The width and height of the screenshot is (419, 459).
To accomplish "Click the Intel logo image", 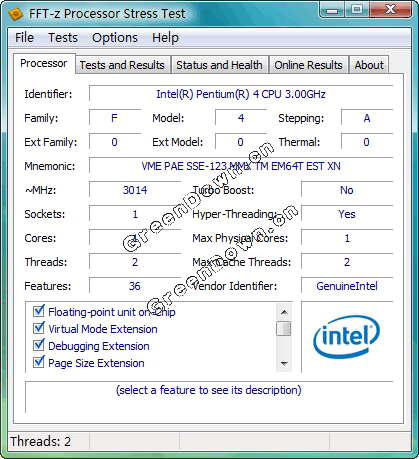I will (x=346, y=337).
